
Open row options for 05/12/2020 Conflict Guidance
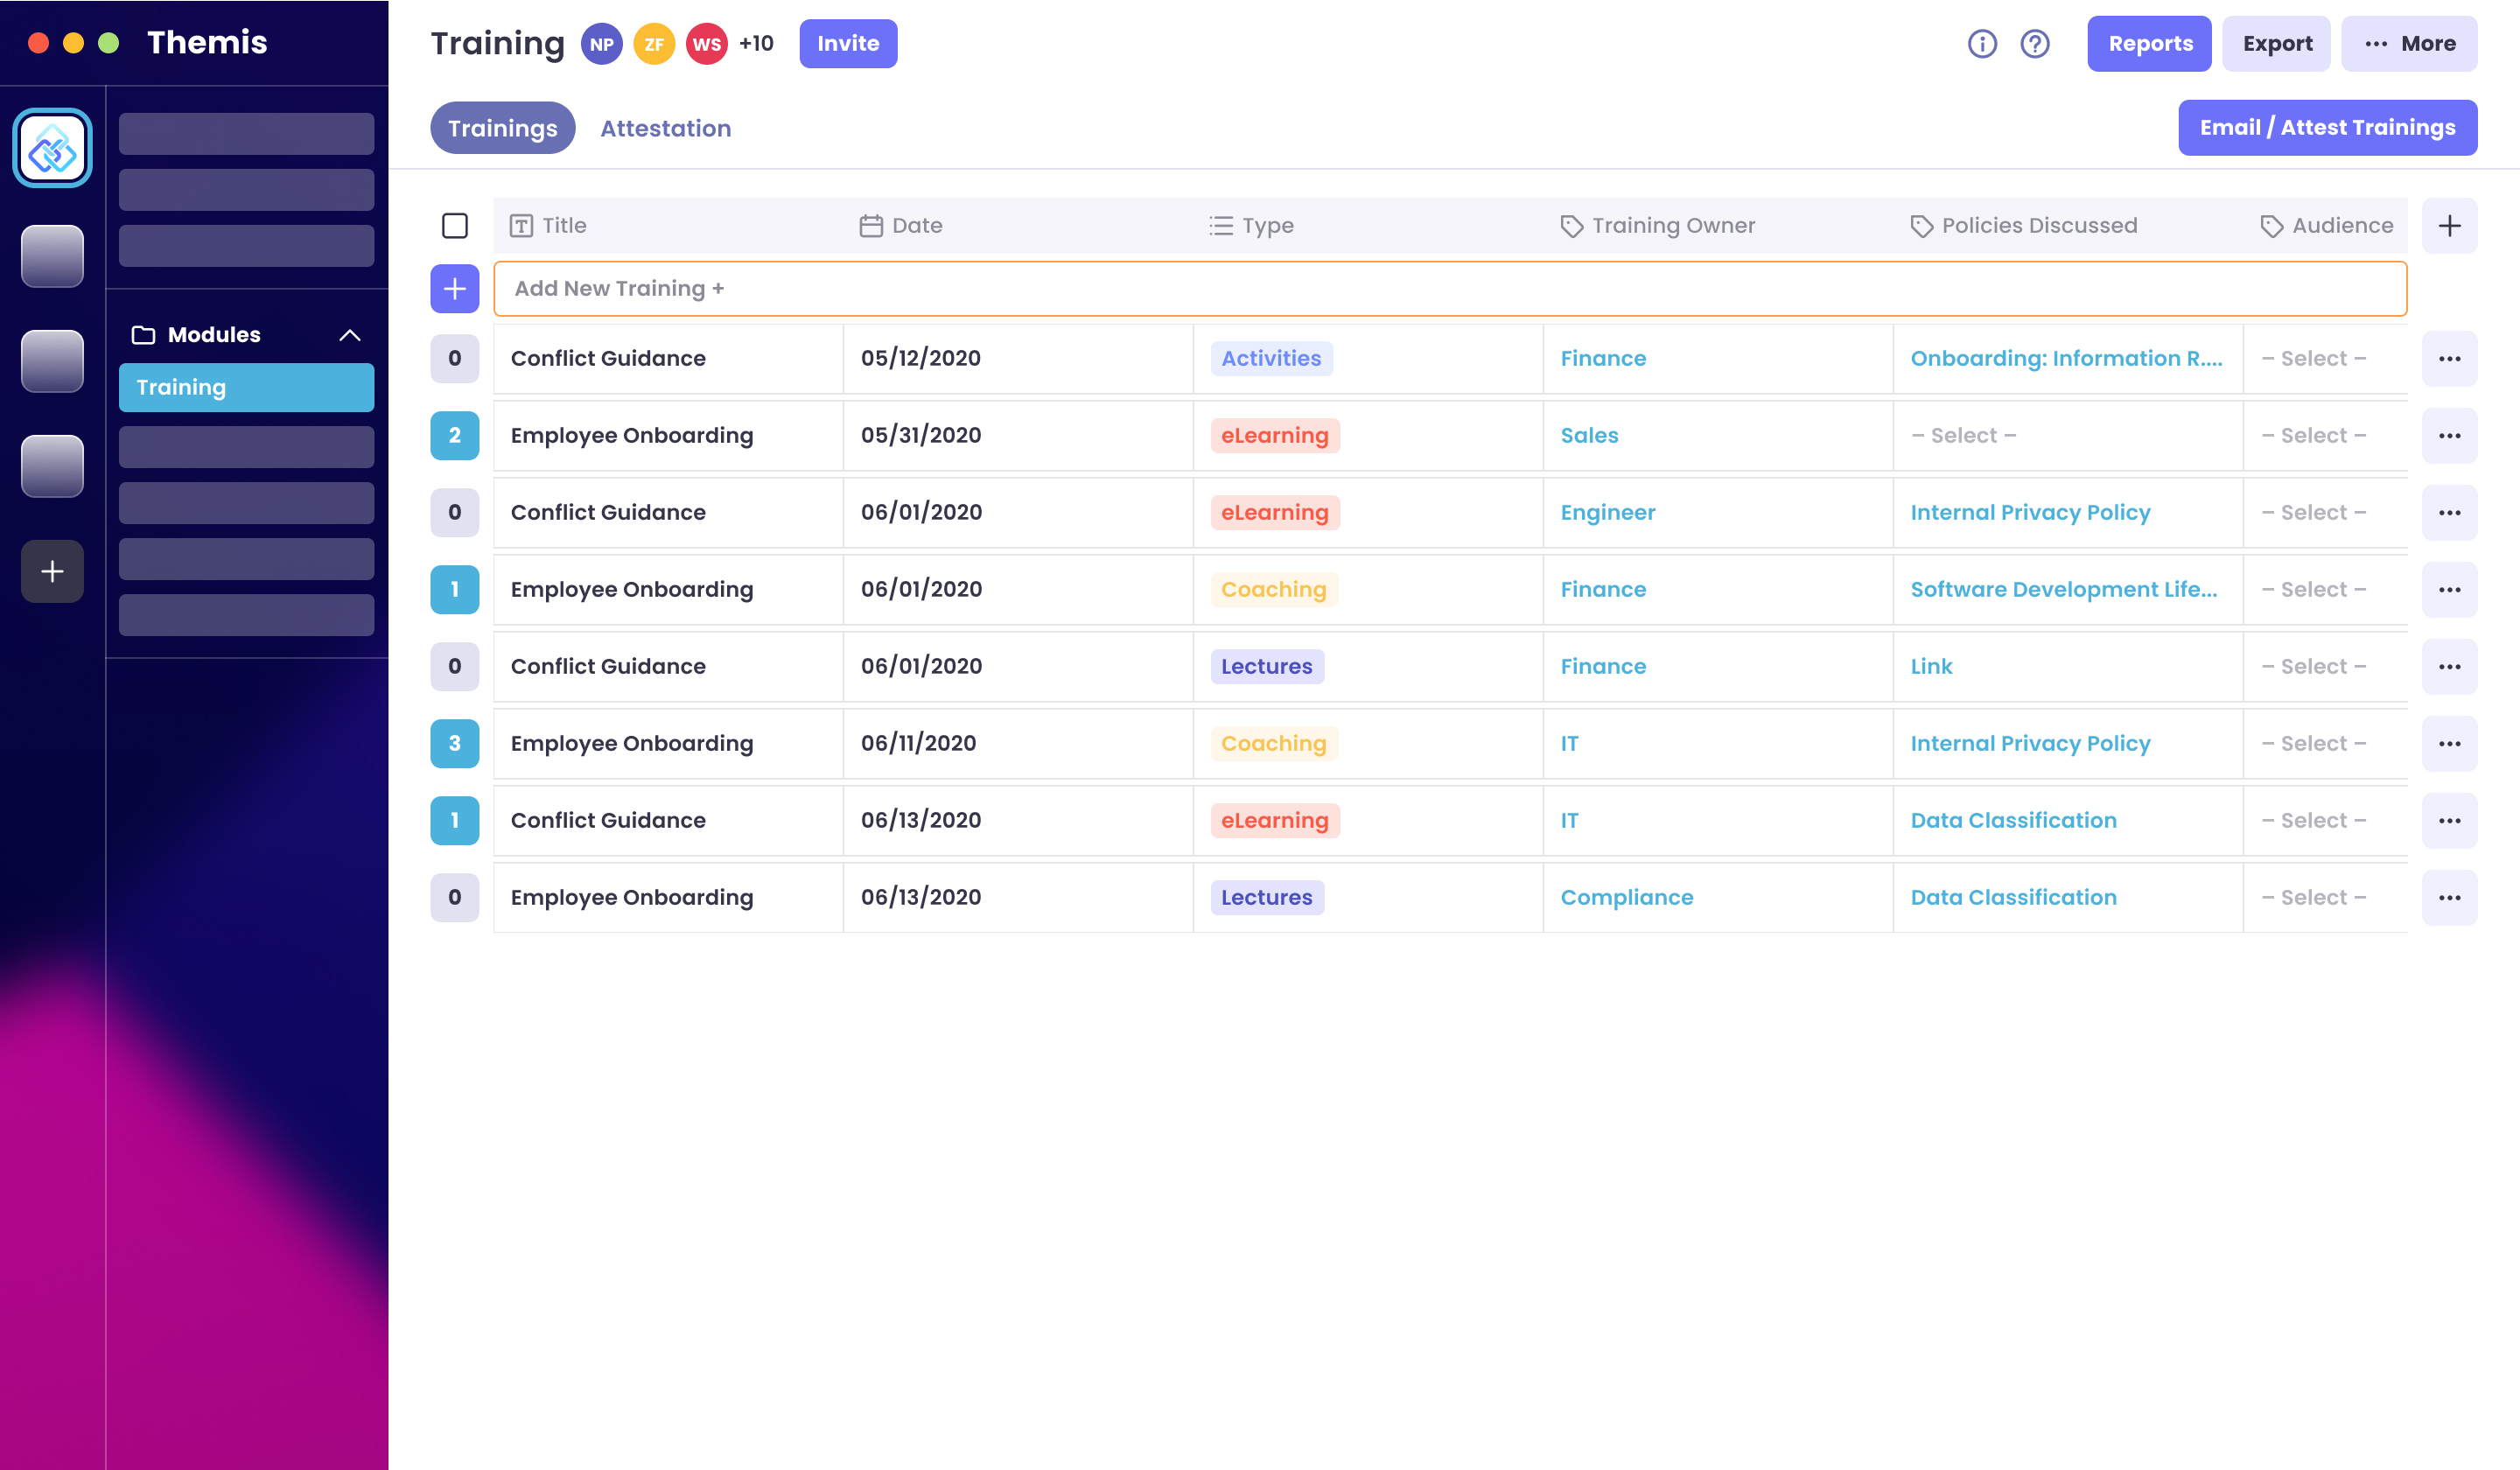[x=2448, y=359]
